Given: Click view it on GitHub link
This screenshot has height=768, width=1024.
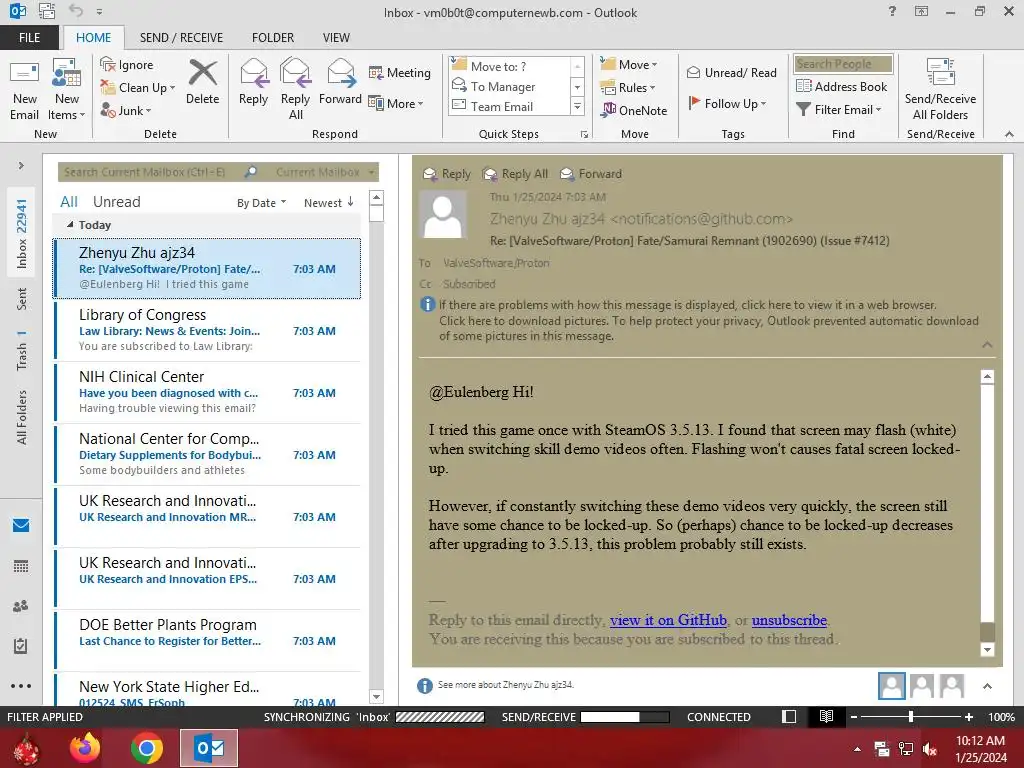Looking at the screenshot, I should tap(668, 620).
